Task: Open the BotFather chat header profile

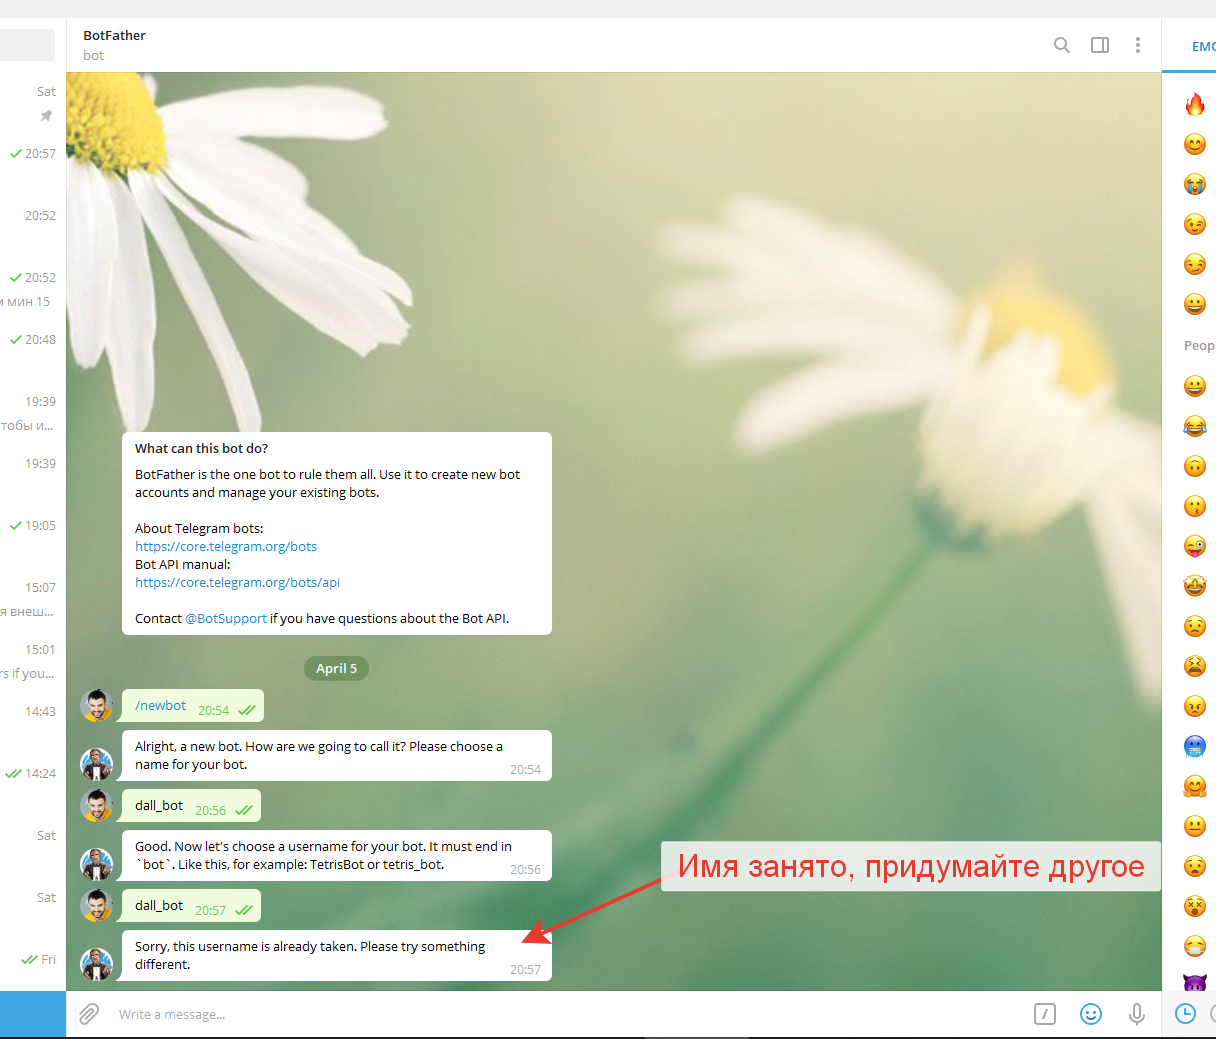Action: (114, 45)
